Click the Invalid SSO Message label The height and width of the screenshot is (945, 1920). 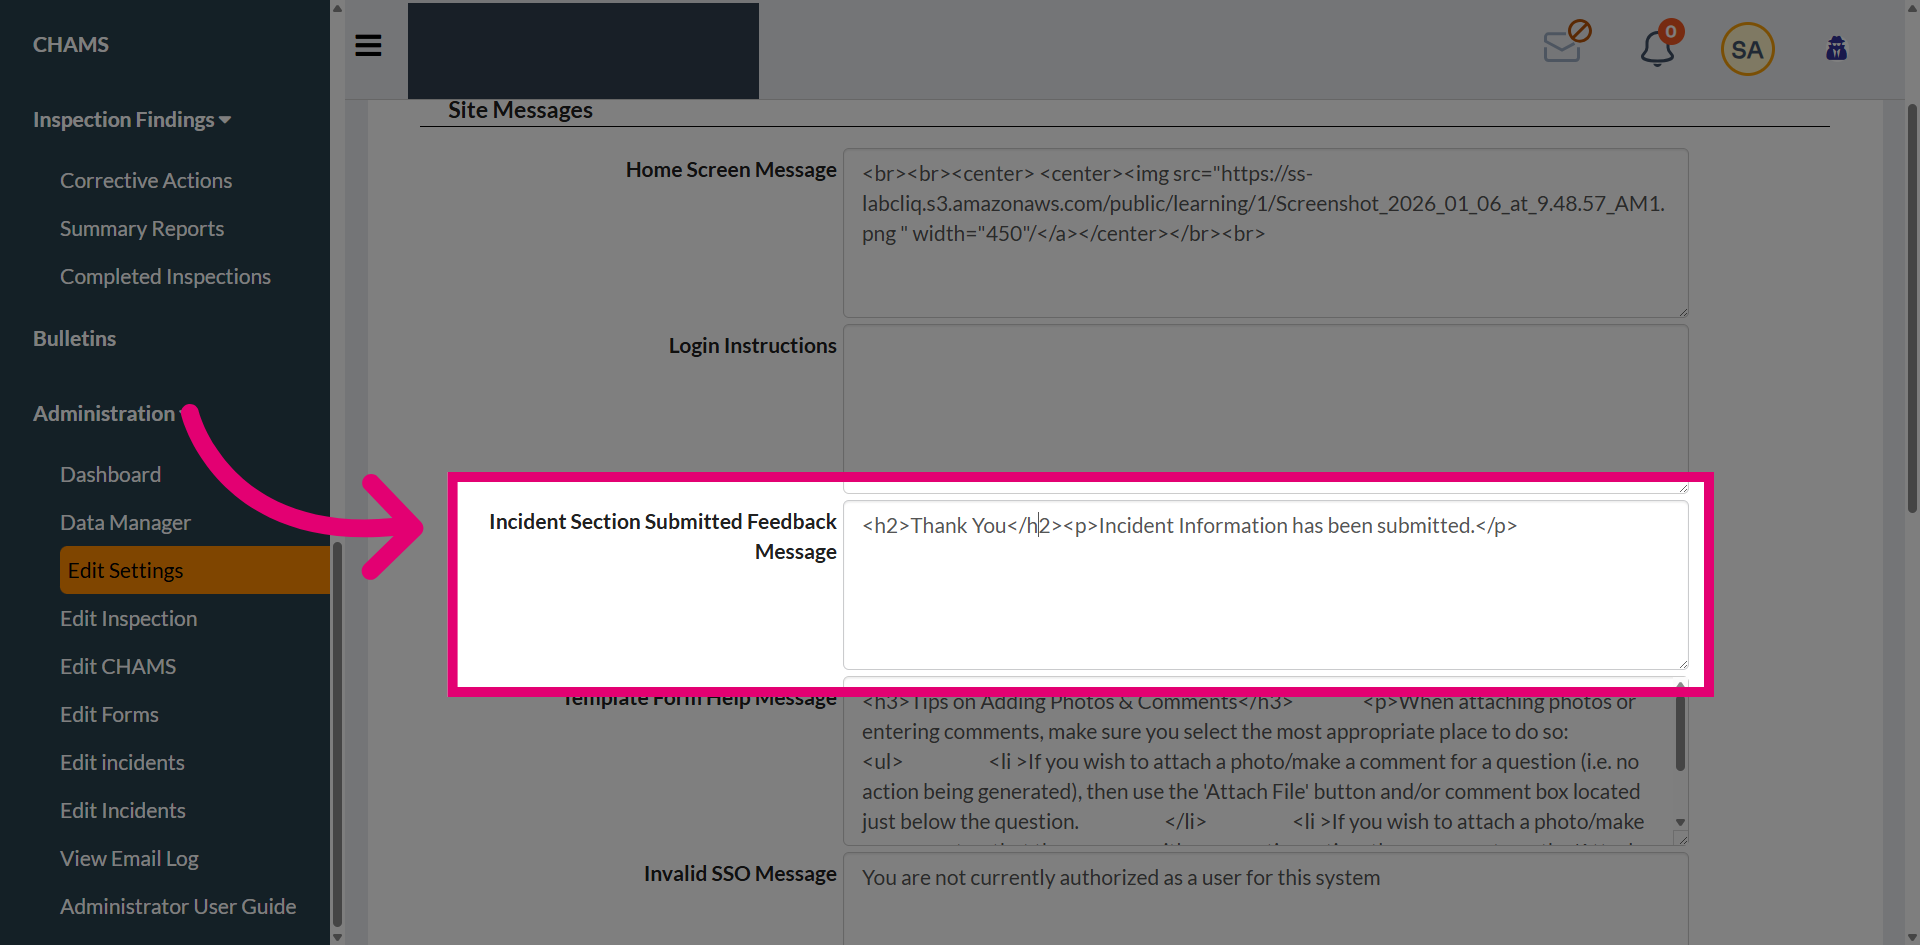(x=740, y=874)
